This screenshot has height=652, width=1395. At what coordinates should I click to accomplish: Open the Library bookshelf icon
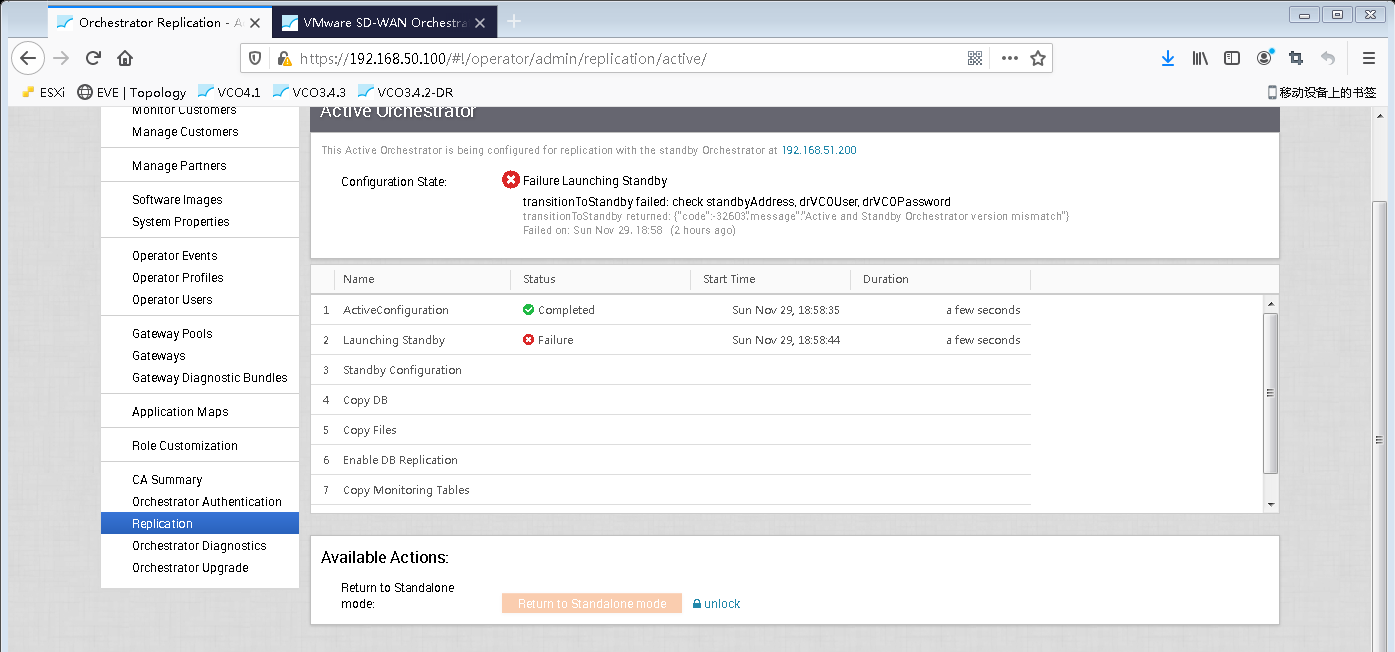pyautogui.click(x=1200, y=58)
